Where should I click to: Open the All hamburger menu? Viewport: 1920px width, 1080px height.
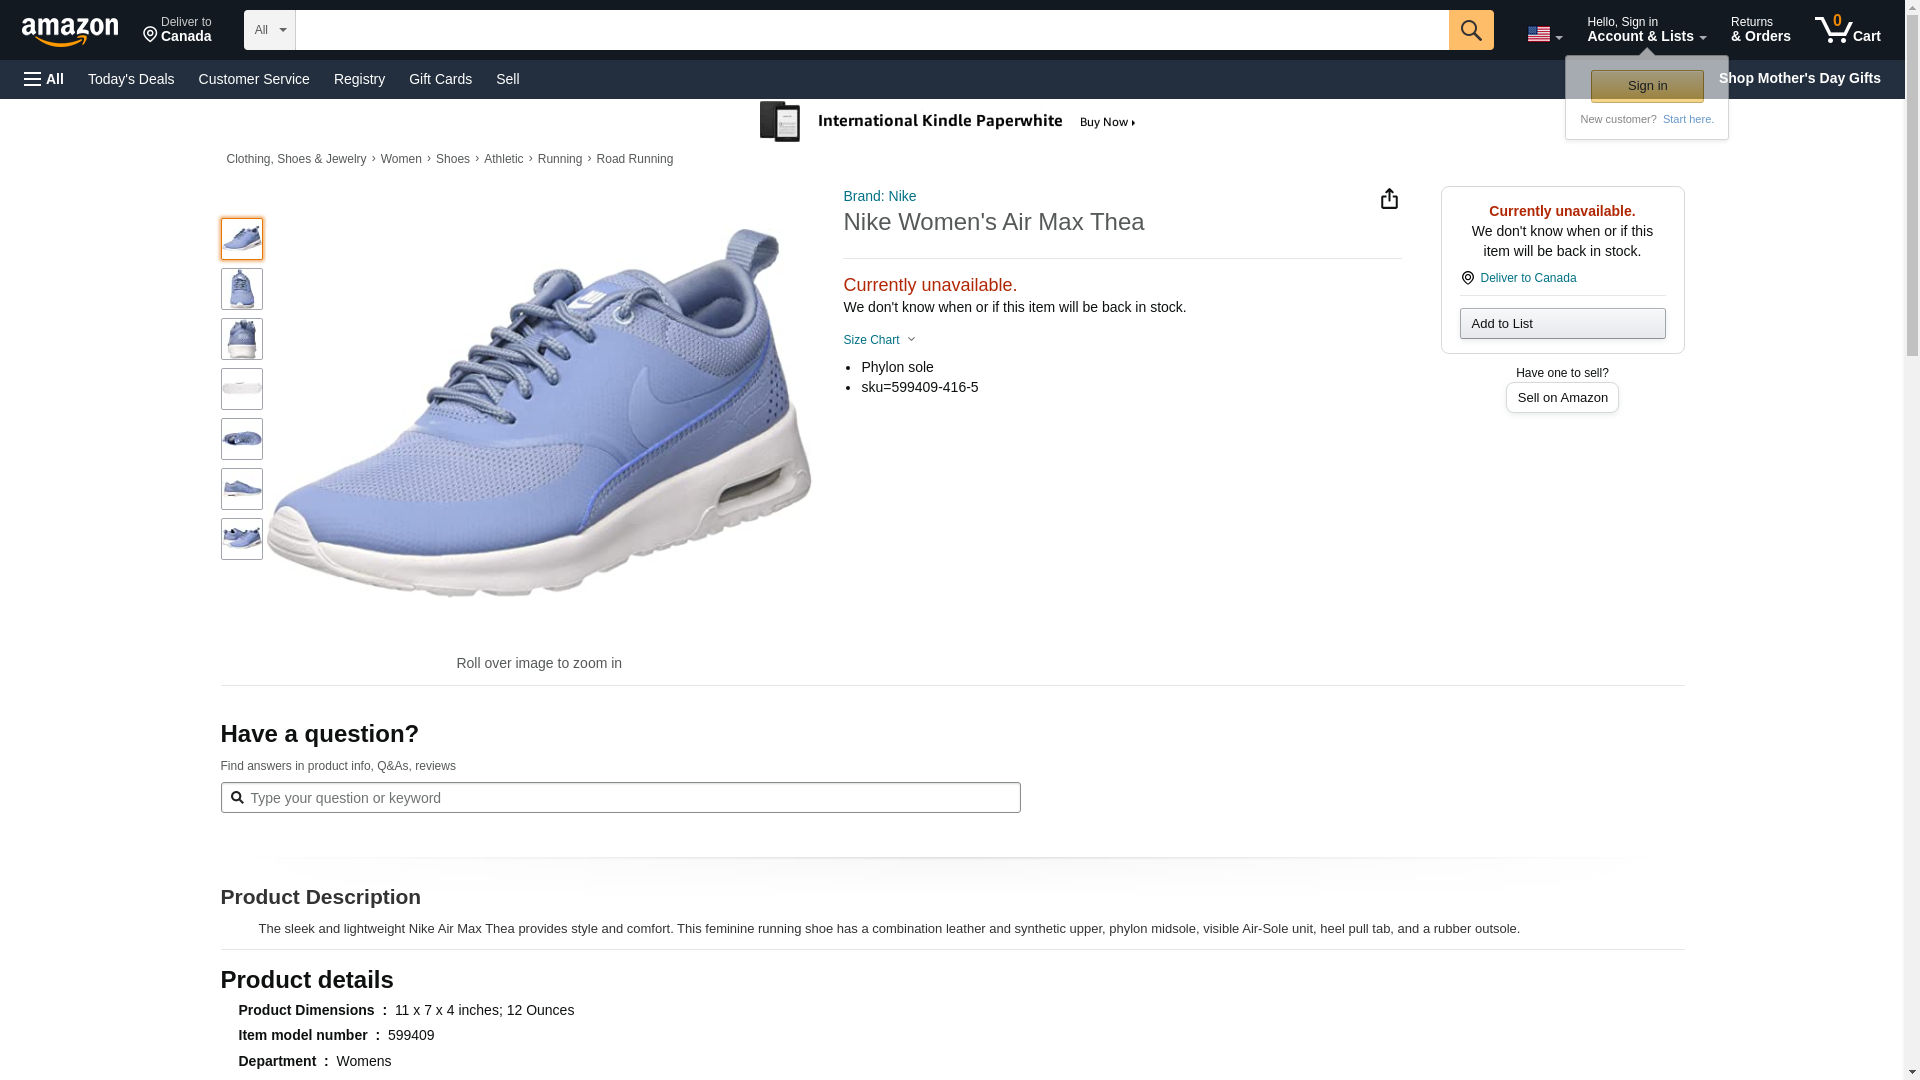click(44, 79)
